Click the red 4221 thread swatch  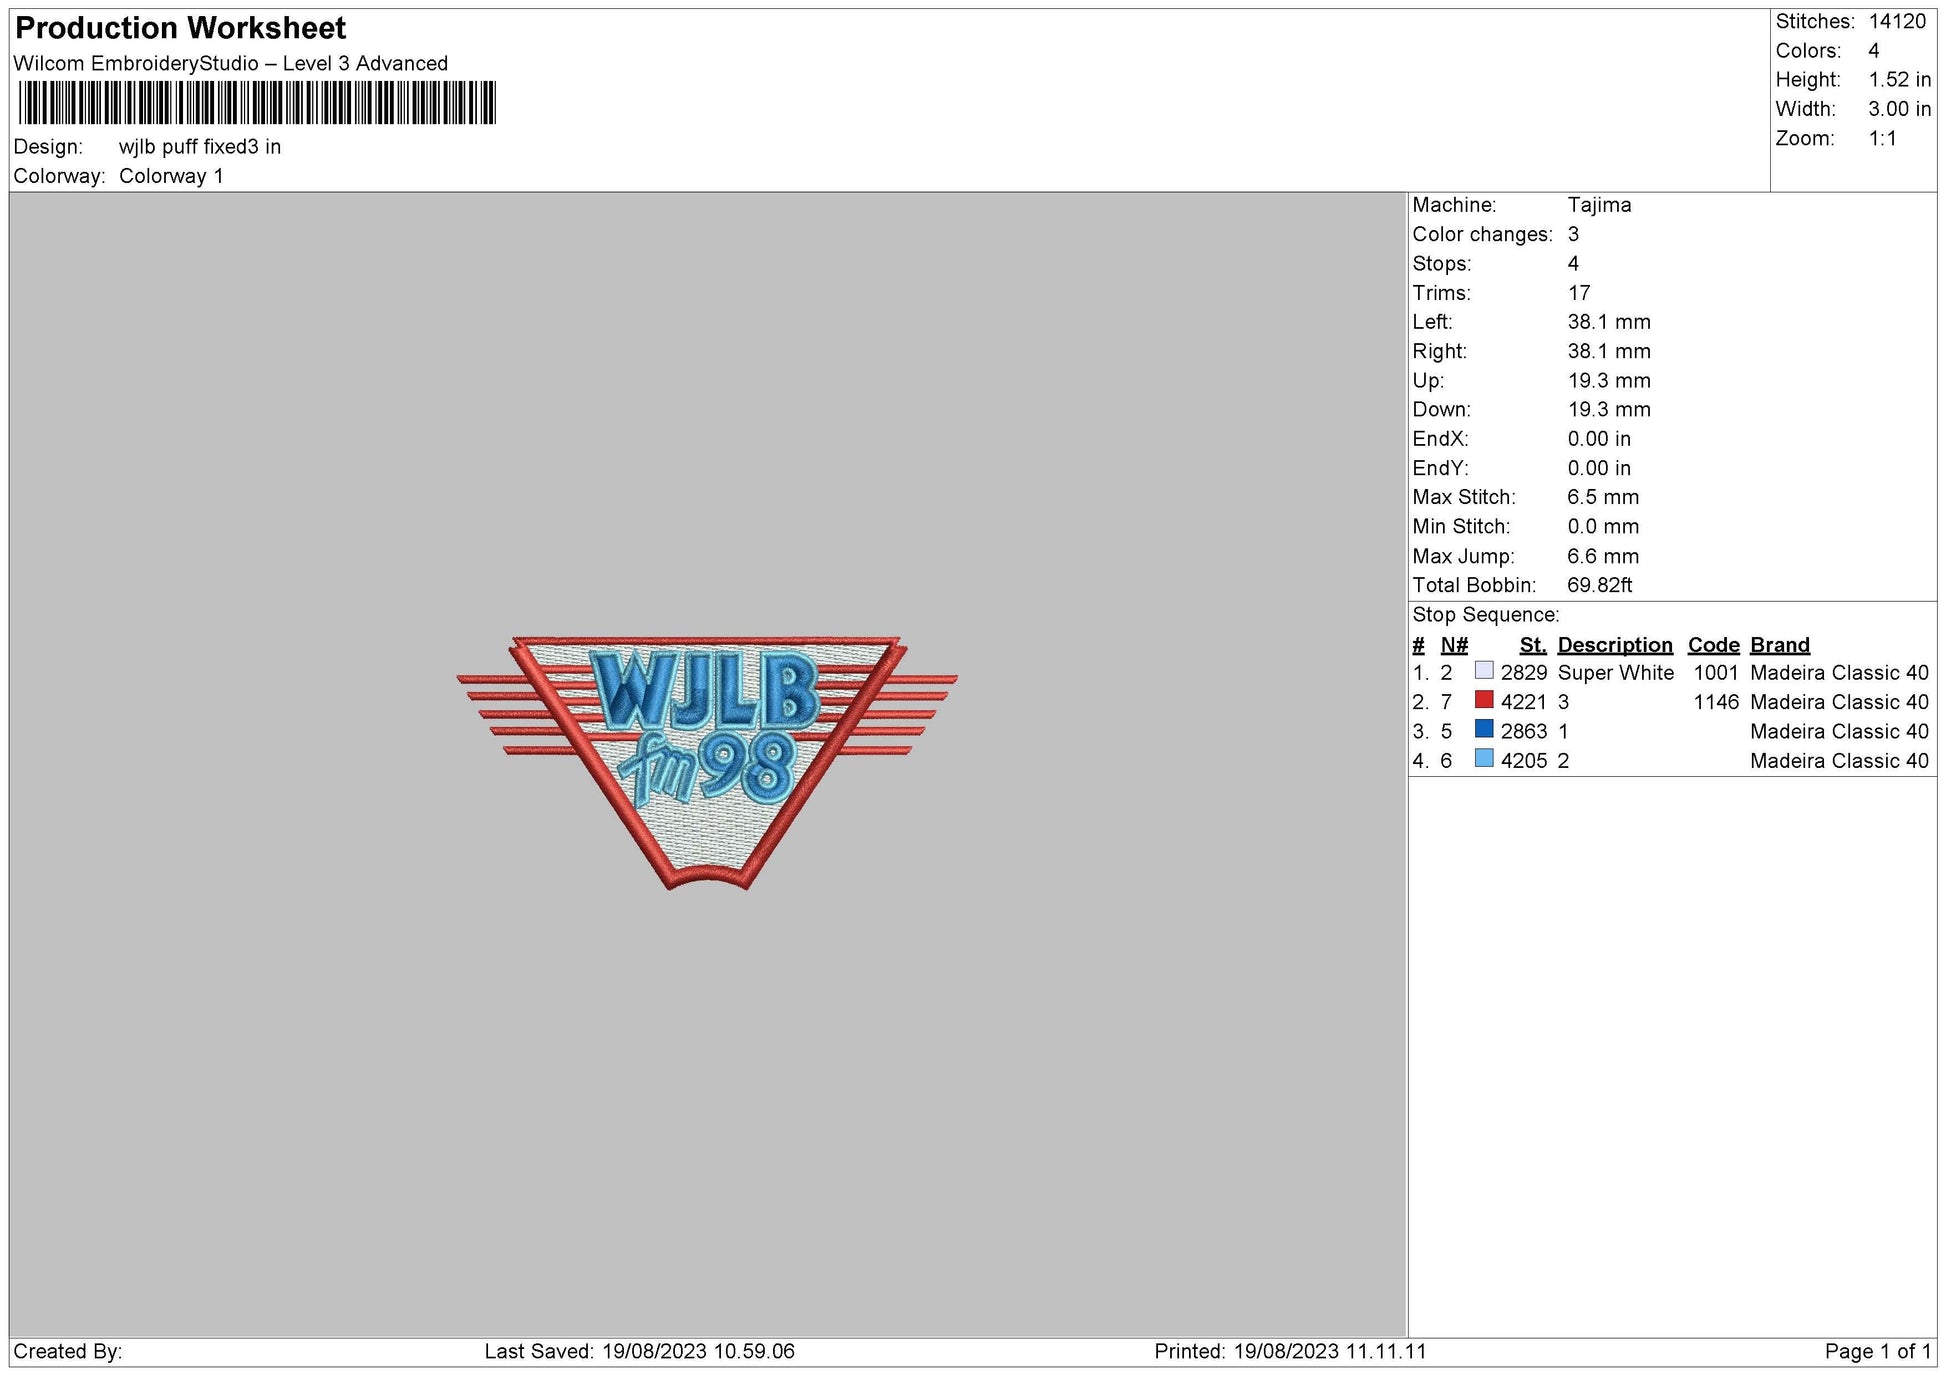coord(1487,702)
